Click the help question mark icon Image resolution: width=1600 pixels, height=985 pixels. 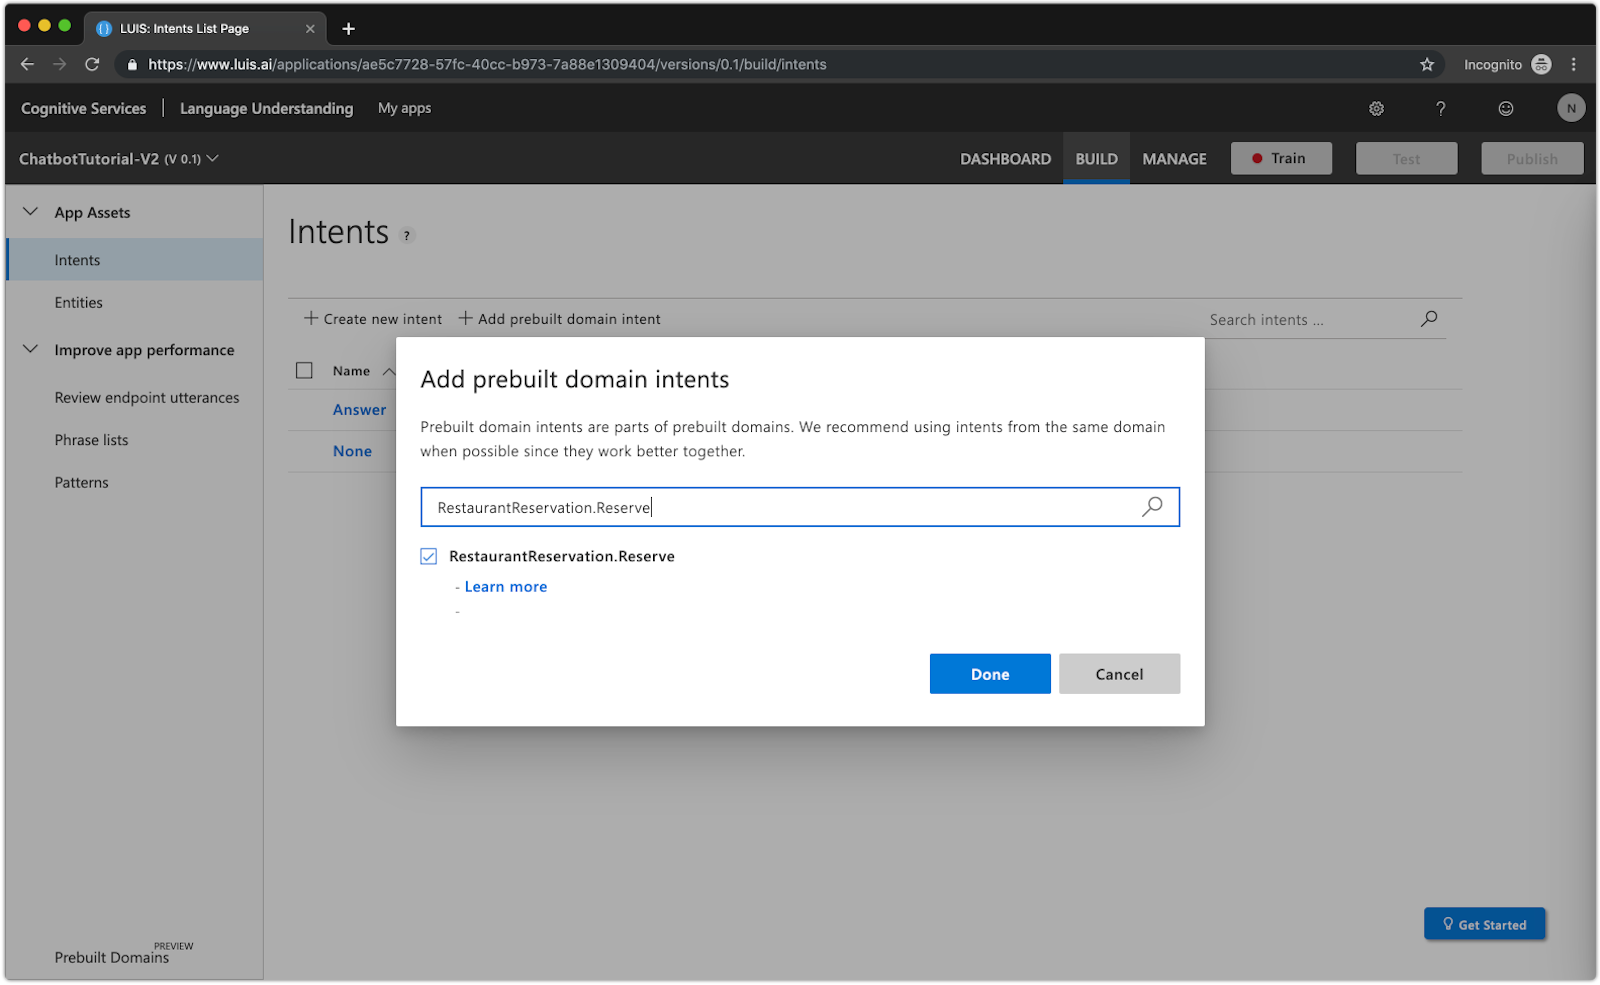point(1440,108)
